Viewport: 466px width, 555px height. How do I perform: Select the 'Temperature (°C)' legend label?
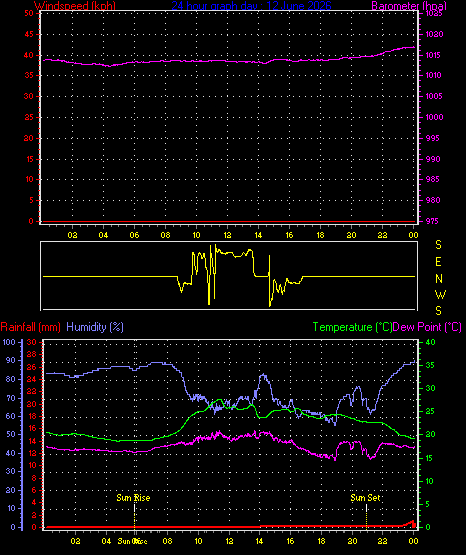pos(352,327)
